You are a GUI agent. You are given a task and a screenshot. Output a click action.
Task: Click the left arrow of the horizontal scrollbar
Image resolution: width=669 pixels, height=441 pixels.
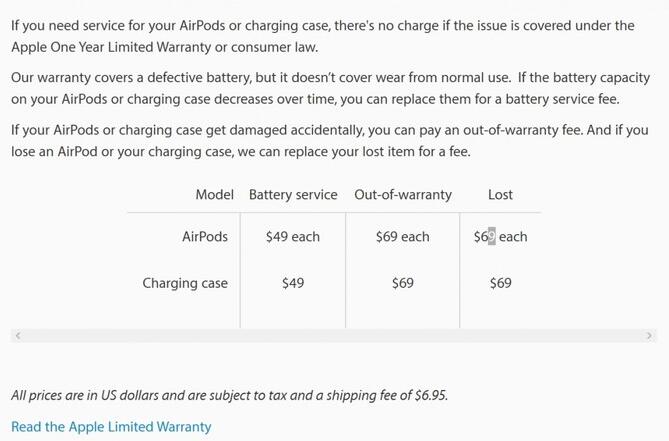coord(18,336)
